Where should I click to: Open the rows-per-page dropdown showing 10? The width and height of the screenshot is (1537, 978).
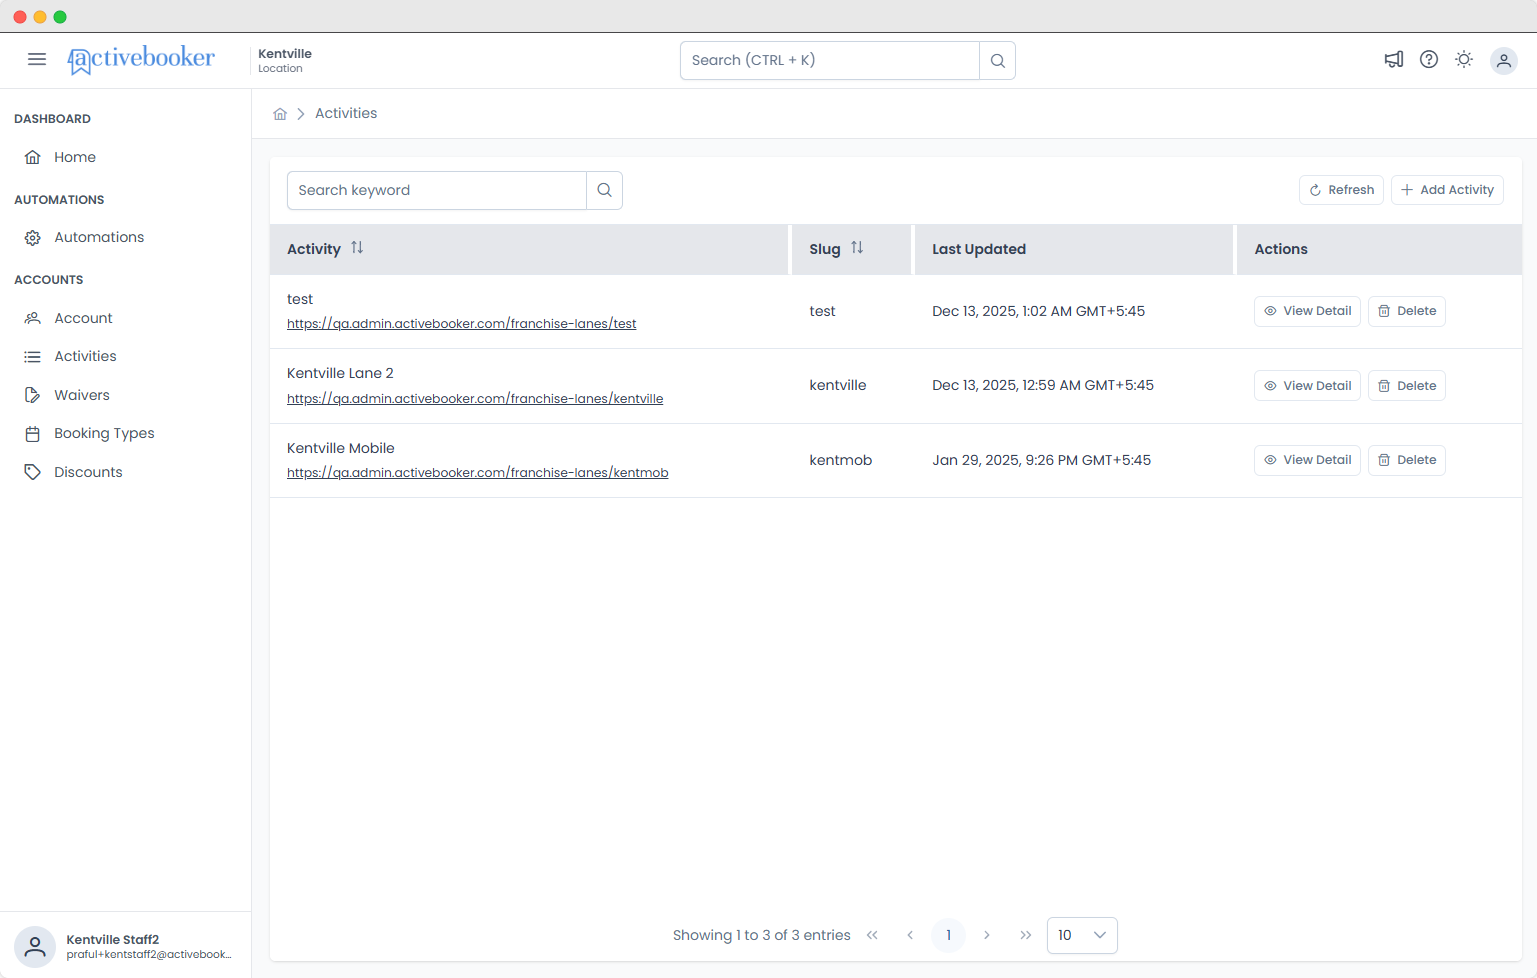(1082, 935)
